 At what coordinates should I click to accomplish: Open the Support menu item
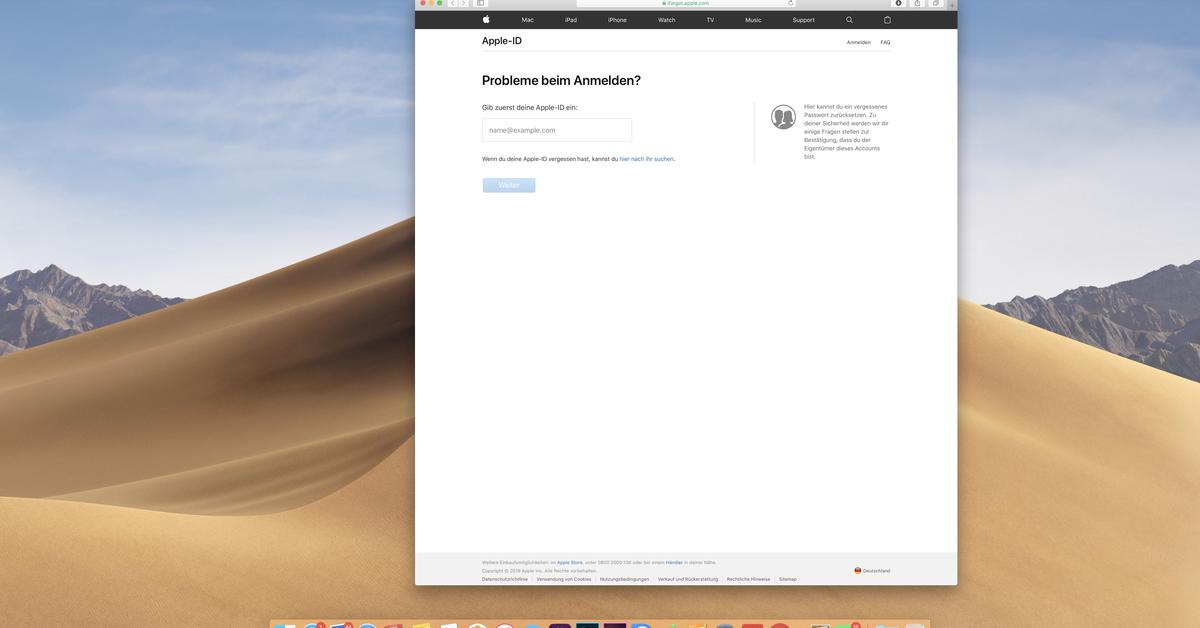pos(803,20)
